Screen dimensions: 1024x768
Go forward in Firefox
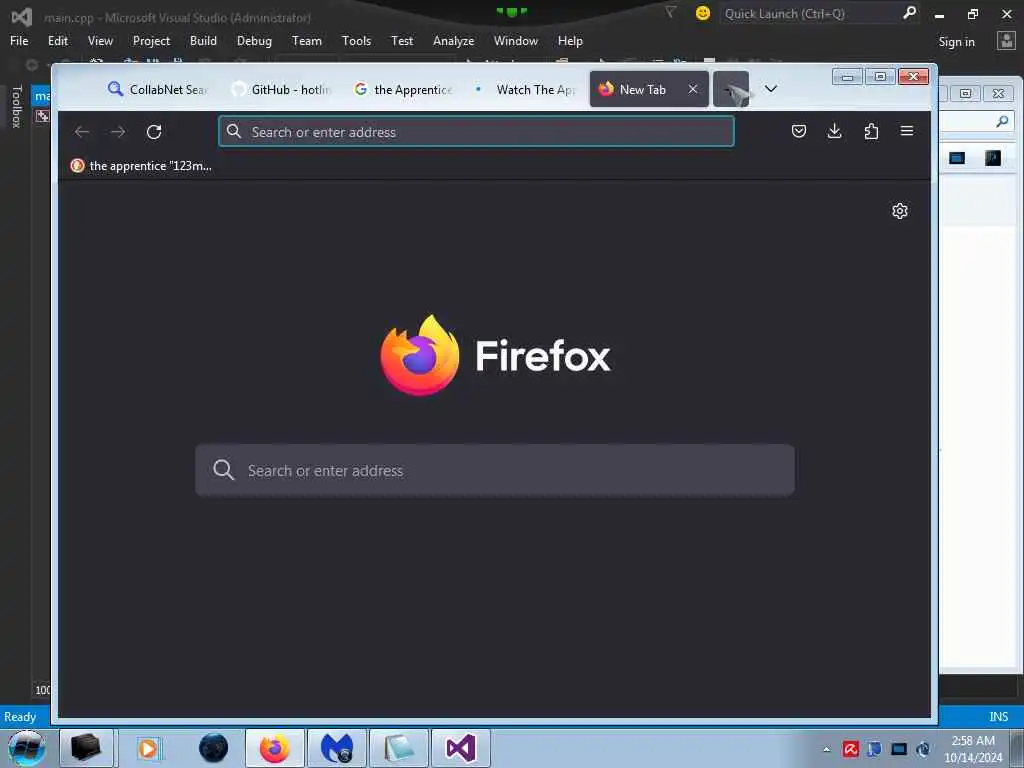118,132
